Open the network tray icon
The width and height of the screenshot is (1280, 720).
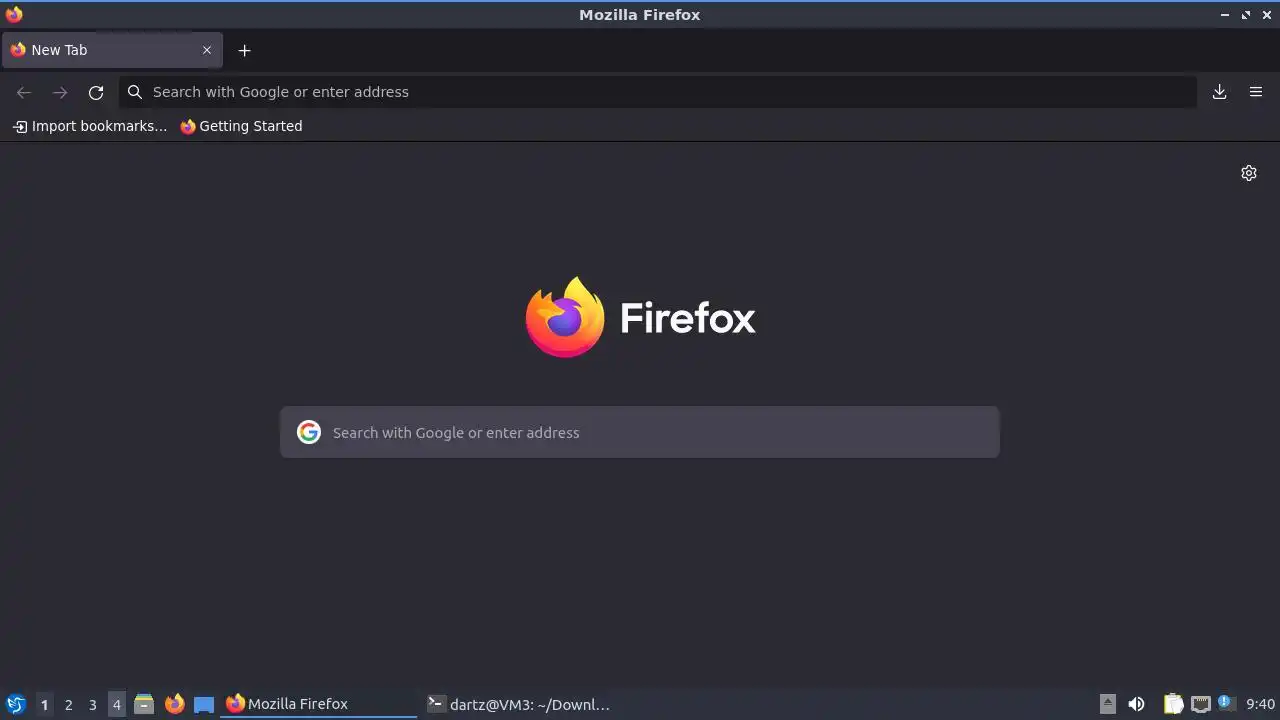pyautogui.click(x=1201, y=704)
